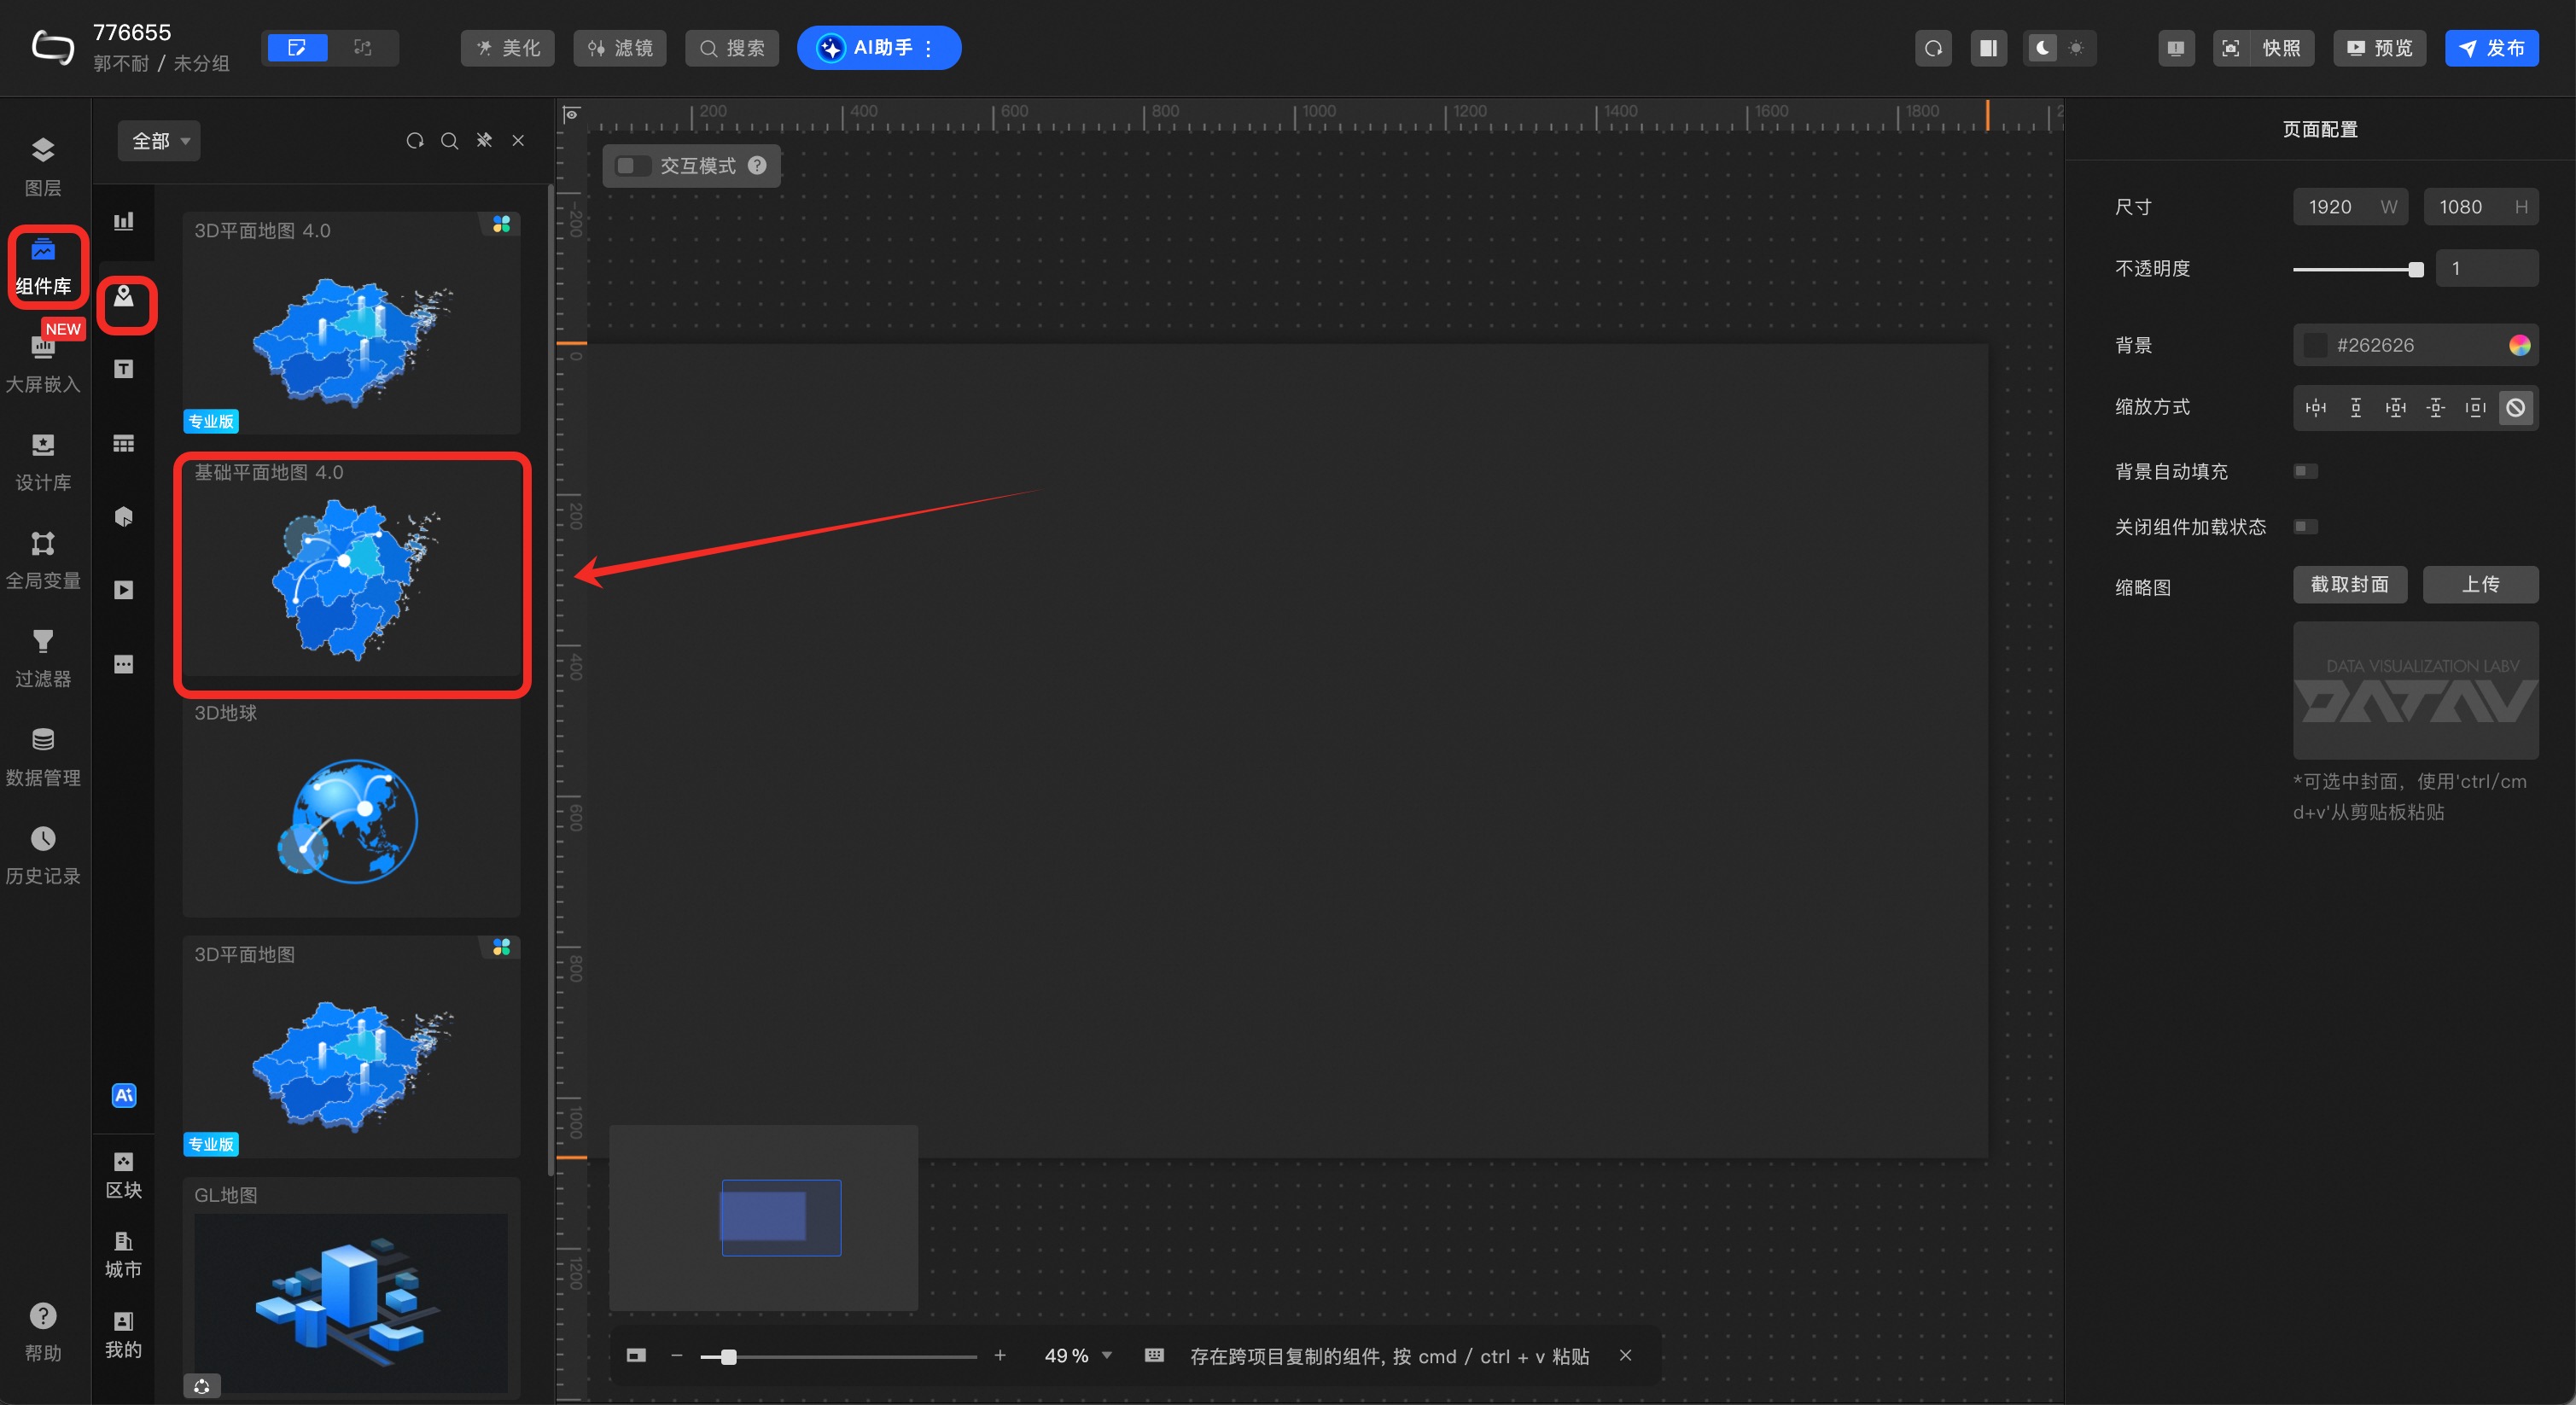Open the 图层 layers panel
The width and height of the screenshot is (2576, 1405).
coord(42,166)
